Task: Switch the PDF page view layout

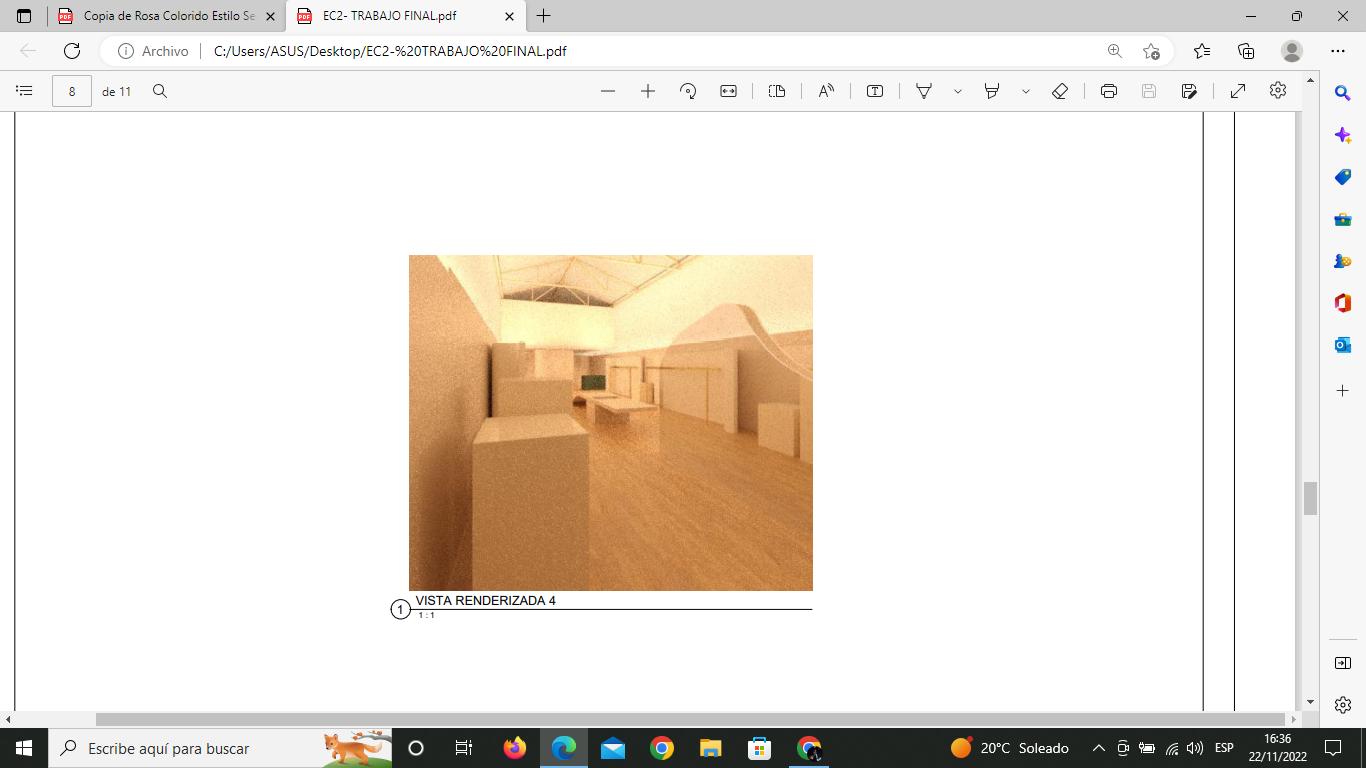Action: tap(777, 91)
